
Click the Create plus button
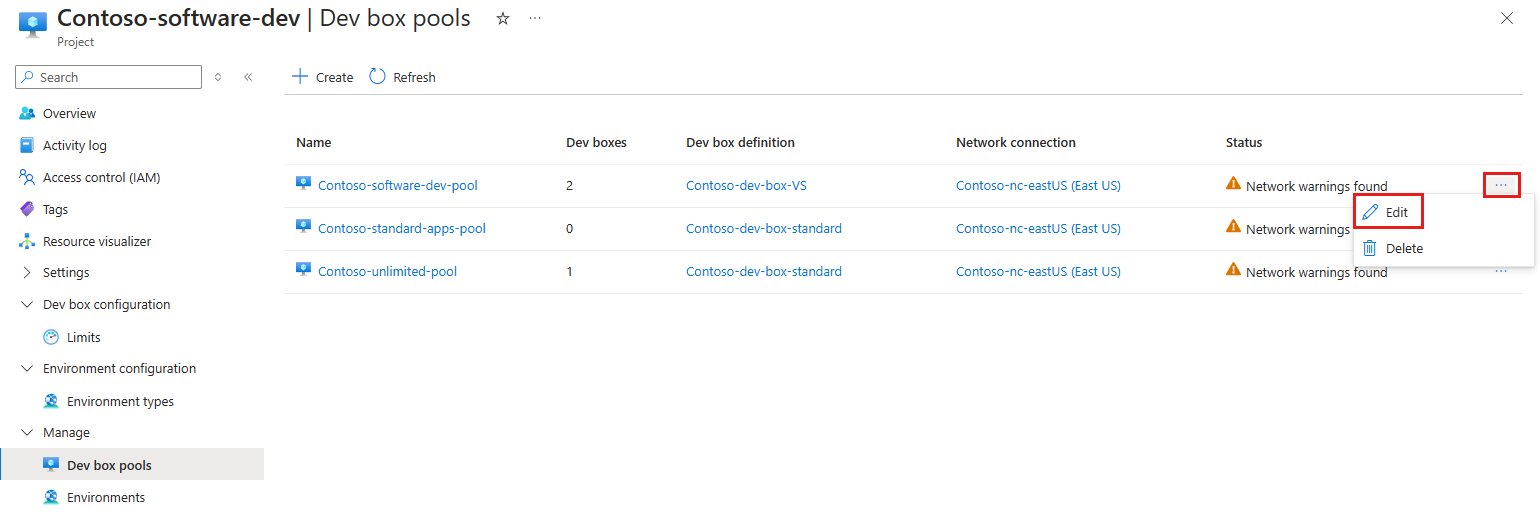[x=322, y=77]
